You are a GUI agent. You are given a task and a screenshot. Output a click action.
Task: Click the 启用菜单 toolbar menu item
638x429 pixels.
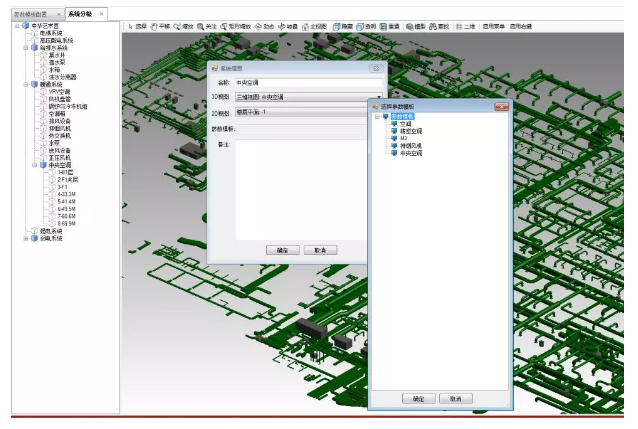pos(493,26)
